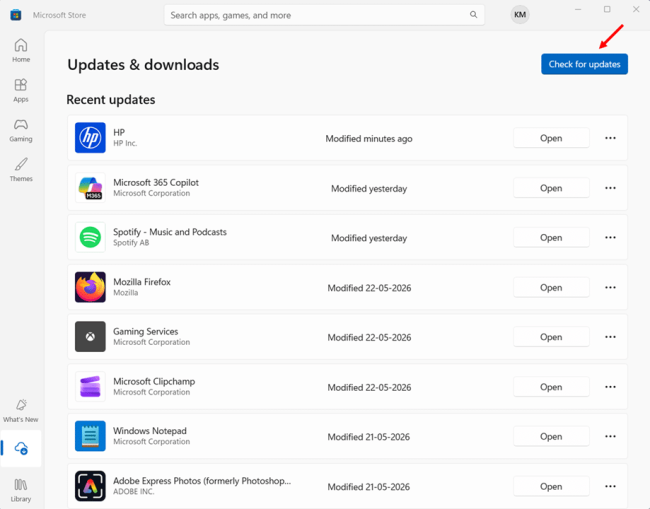Select the 'Mozilla Firefox' title text
This screenshot has height=509, width=650.
coord(142,282)
